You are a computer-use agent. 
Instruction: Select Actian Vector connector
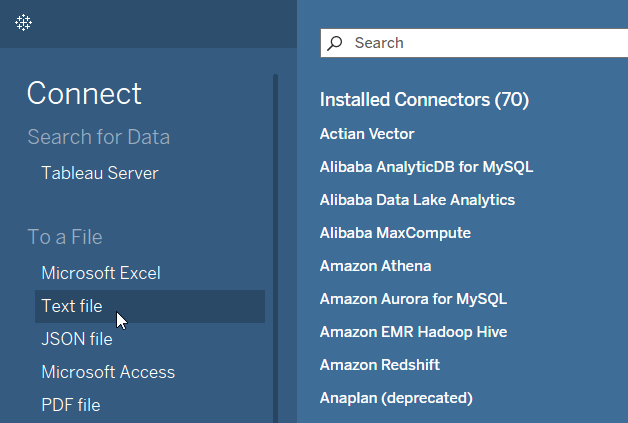(367, 134)
